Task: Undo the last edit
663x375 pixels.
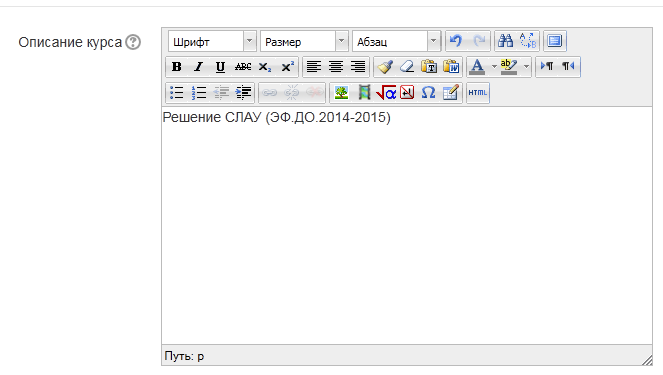Action: tap(456, 41)
